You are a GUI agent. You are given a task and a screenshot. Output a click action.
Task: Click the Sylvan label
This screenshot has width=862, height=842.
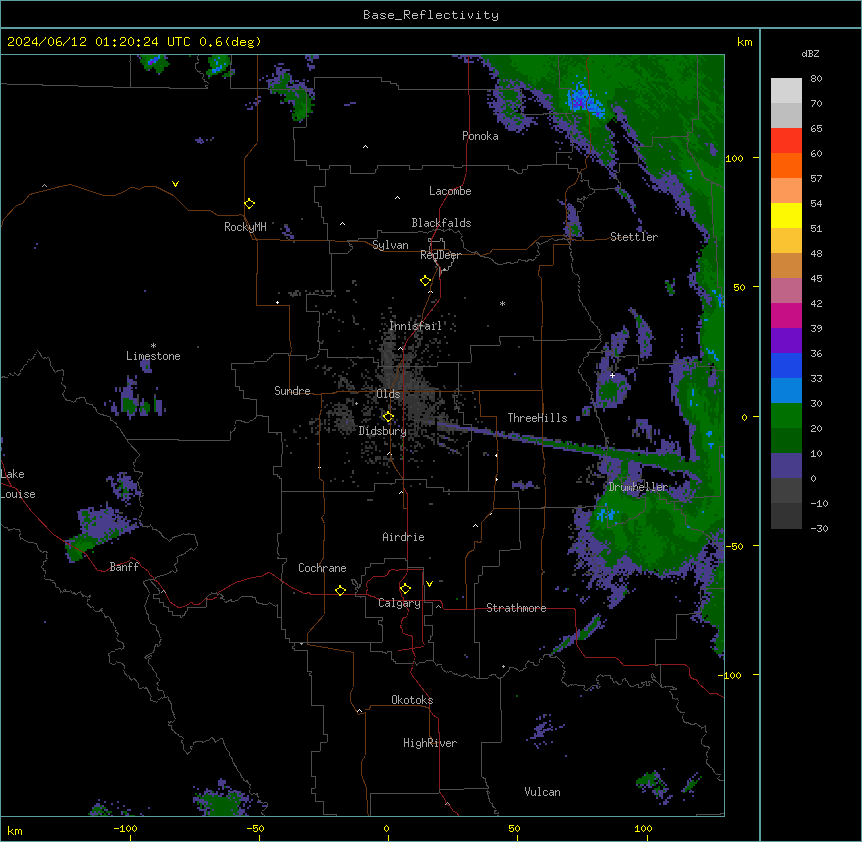(390, 245)
